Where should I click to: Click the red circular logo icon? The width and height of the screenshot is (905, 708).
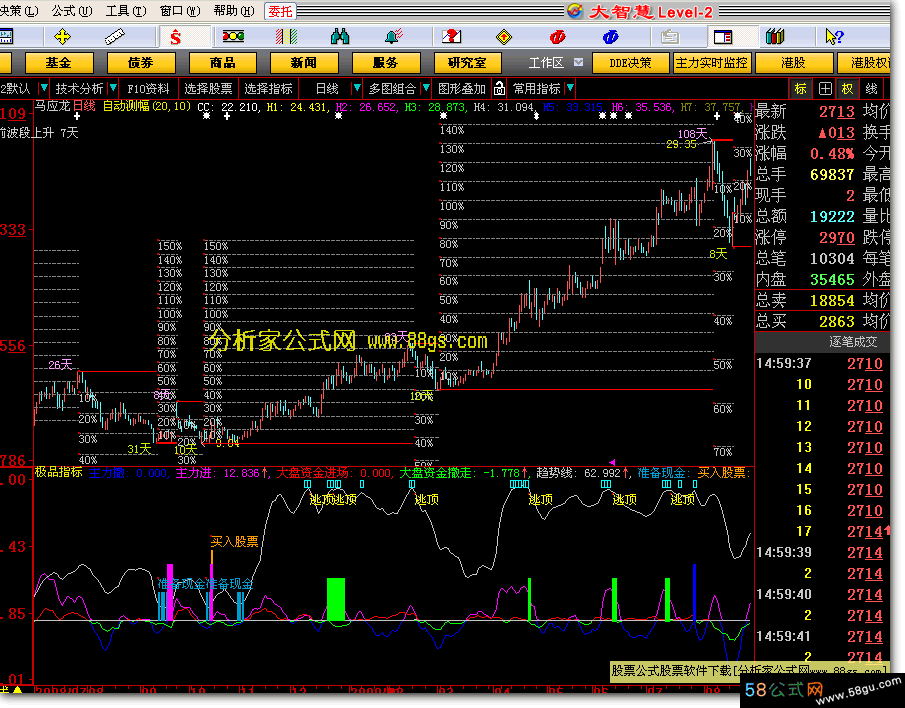tap(558, 38)
